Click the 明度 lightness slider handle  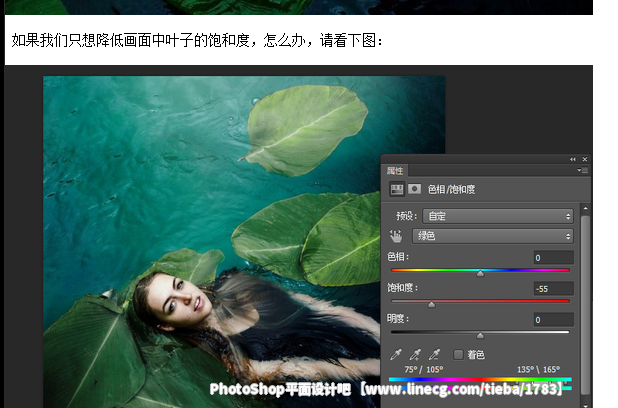tap(480, 335)
